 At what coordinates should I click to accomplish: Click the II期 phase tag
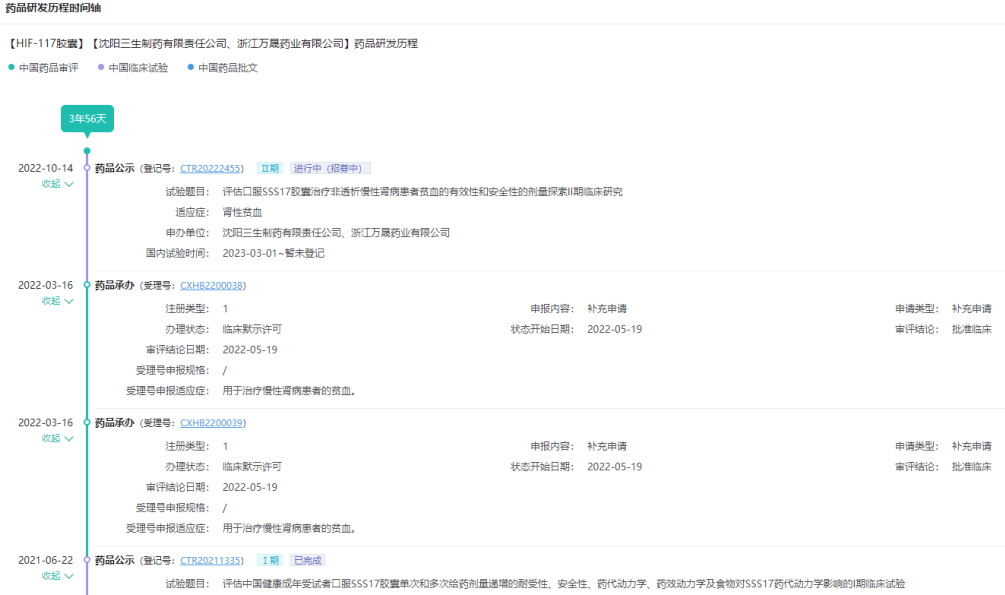coord(270,168)
